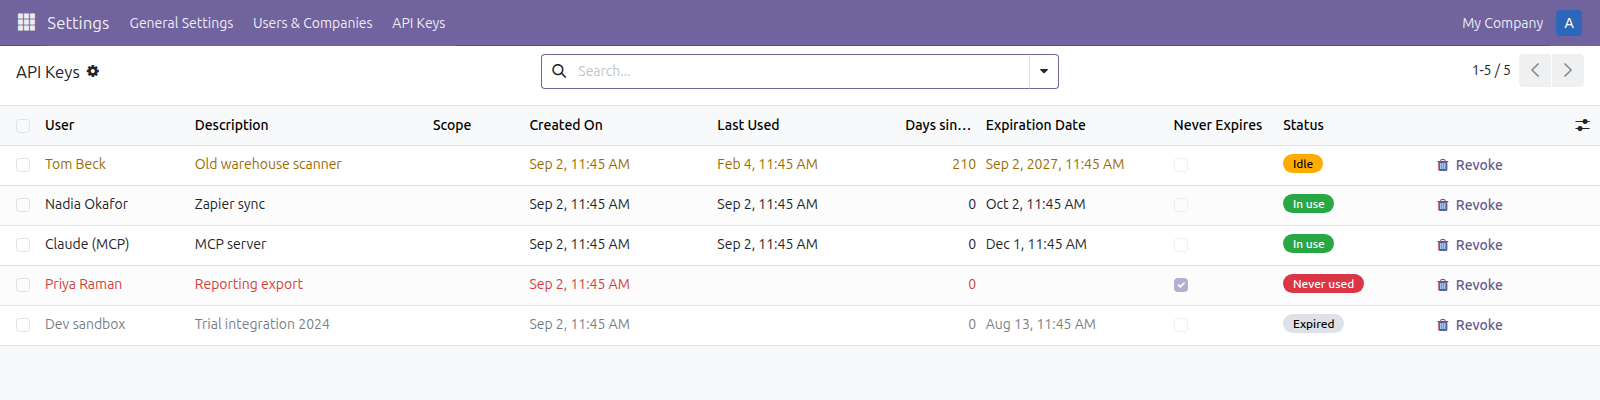This screenshot has width=1600, height=400.
Task: Focus the Search input field
Action: point(800,71)
